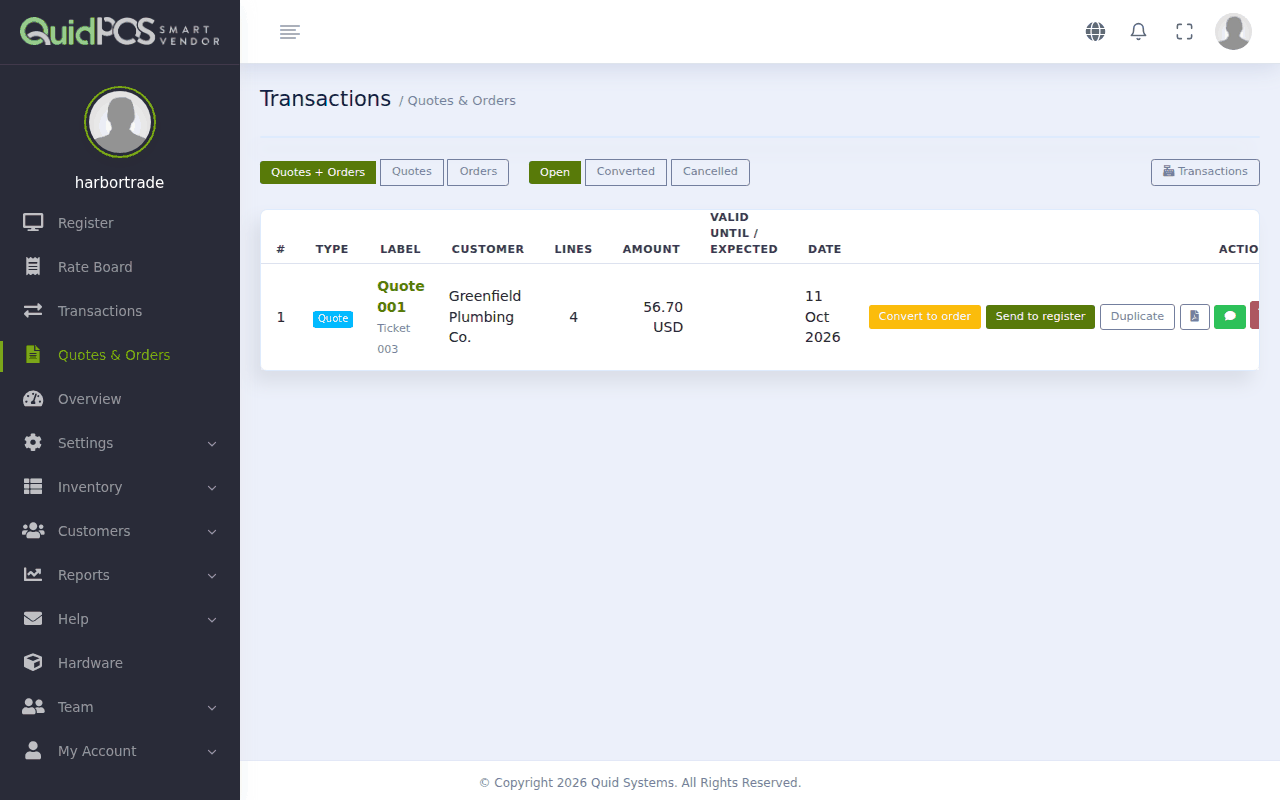Select the Open status filter
The width and height of the screenshot is (1280, 800).
tap(555, 172)
